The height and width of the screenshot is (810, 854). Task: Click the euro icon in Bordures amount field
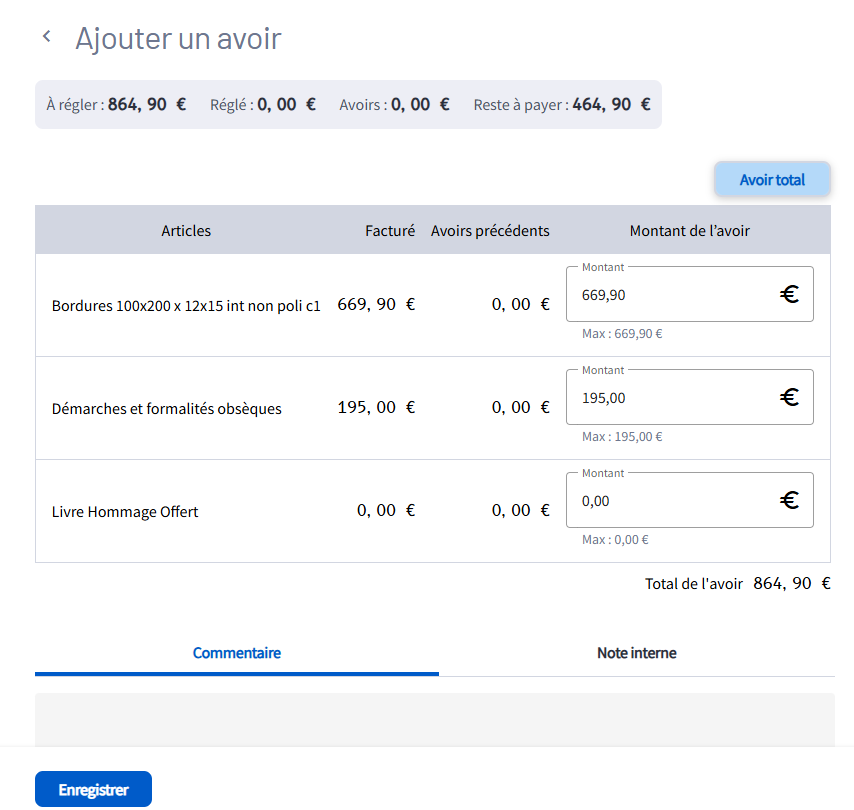pos(789,295)
